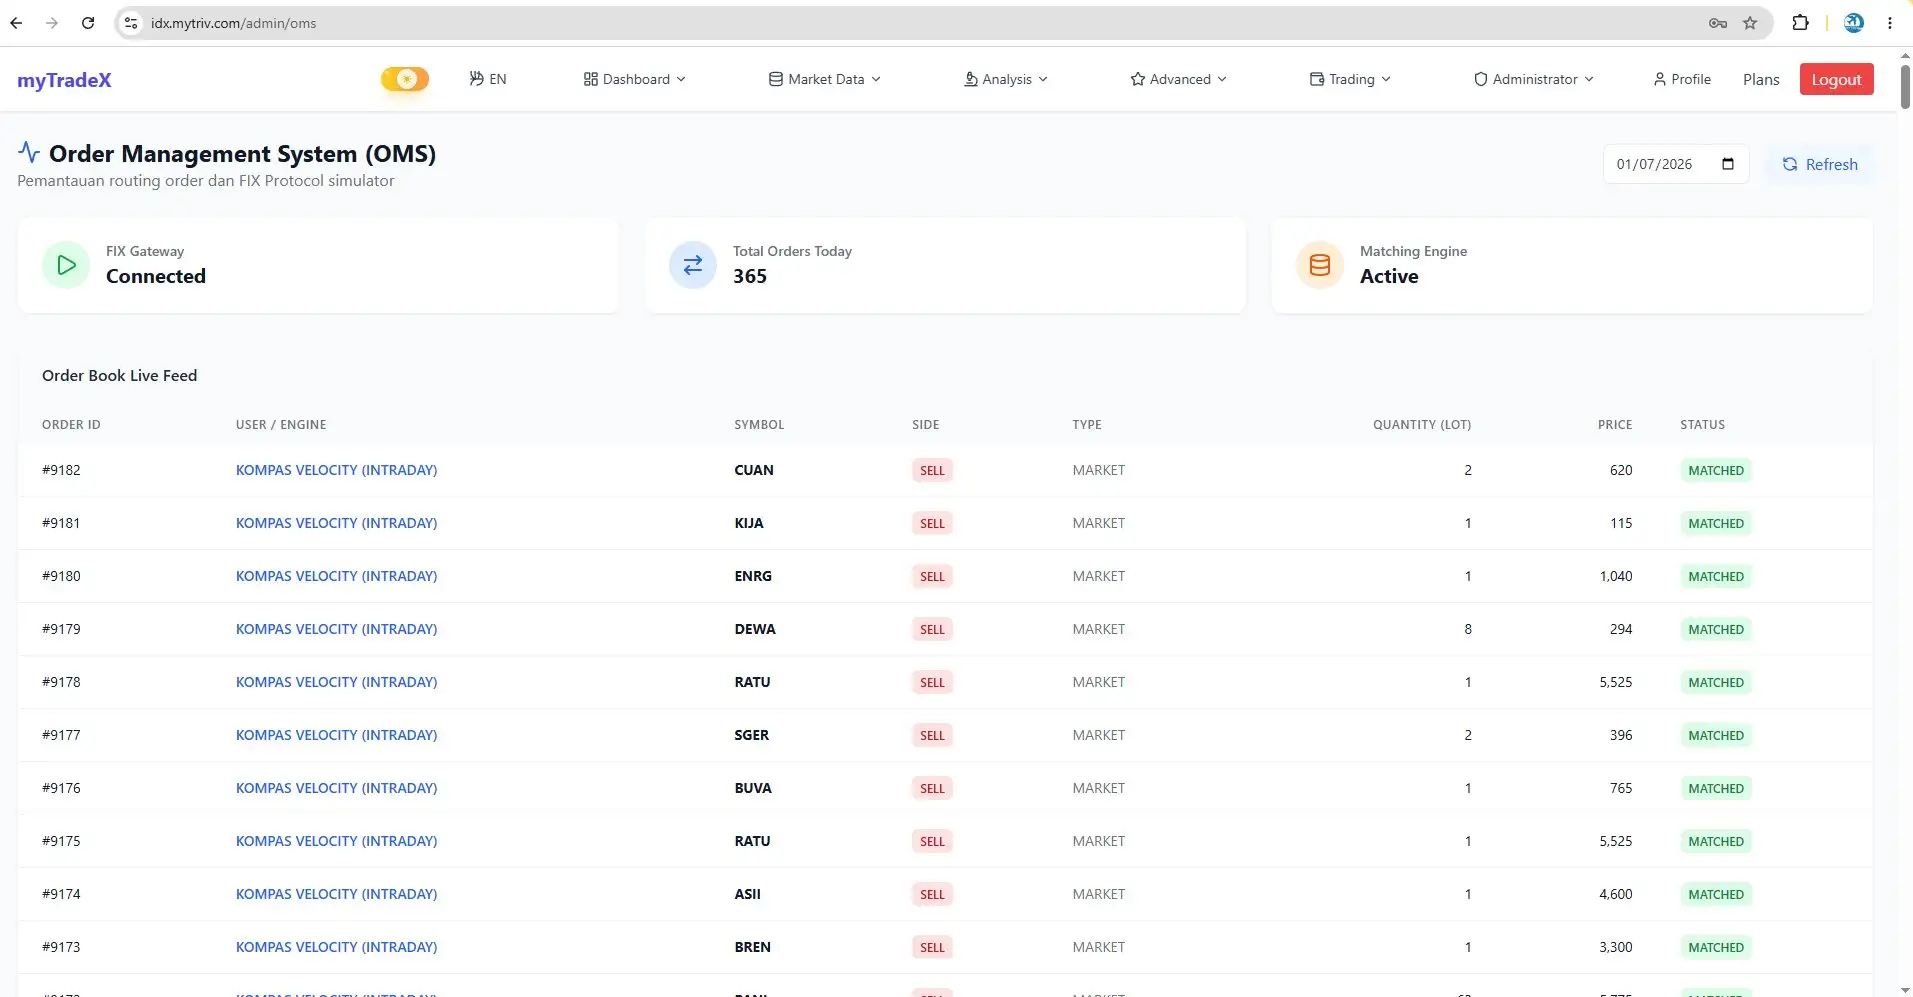This screenshot has width=1913, height=997.
Task: Open the Market Data dropdown menu
Action: click(825, 79)
